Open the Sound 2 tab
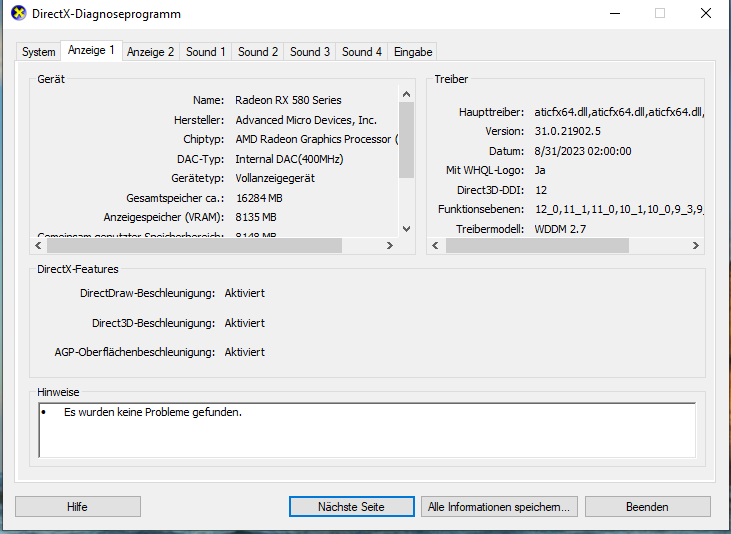 point(258,52)
